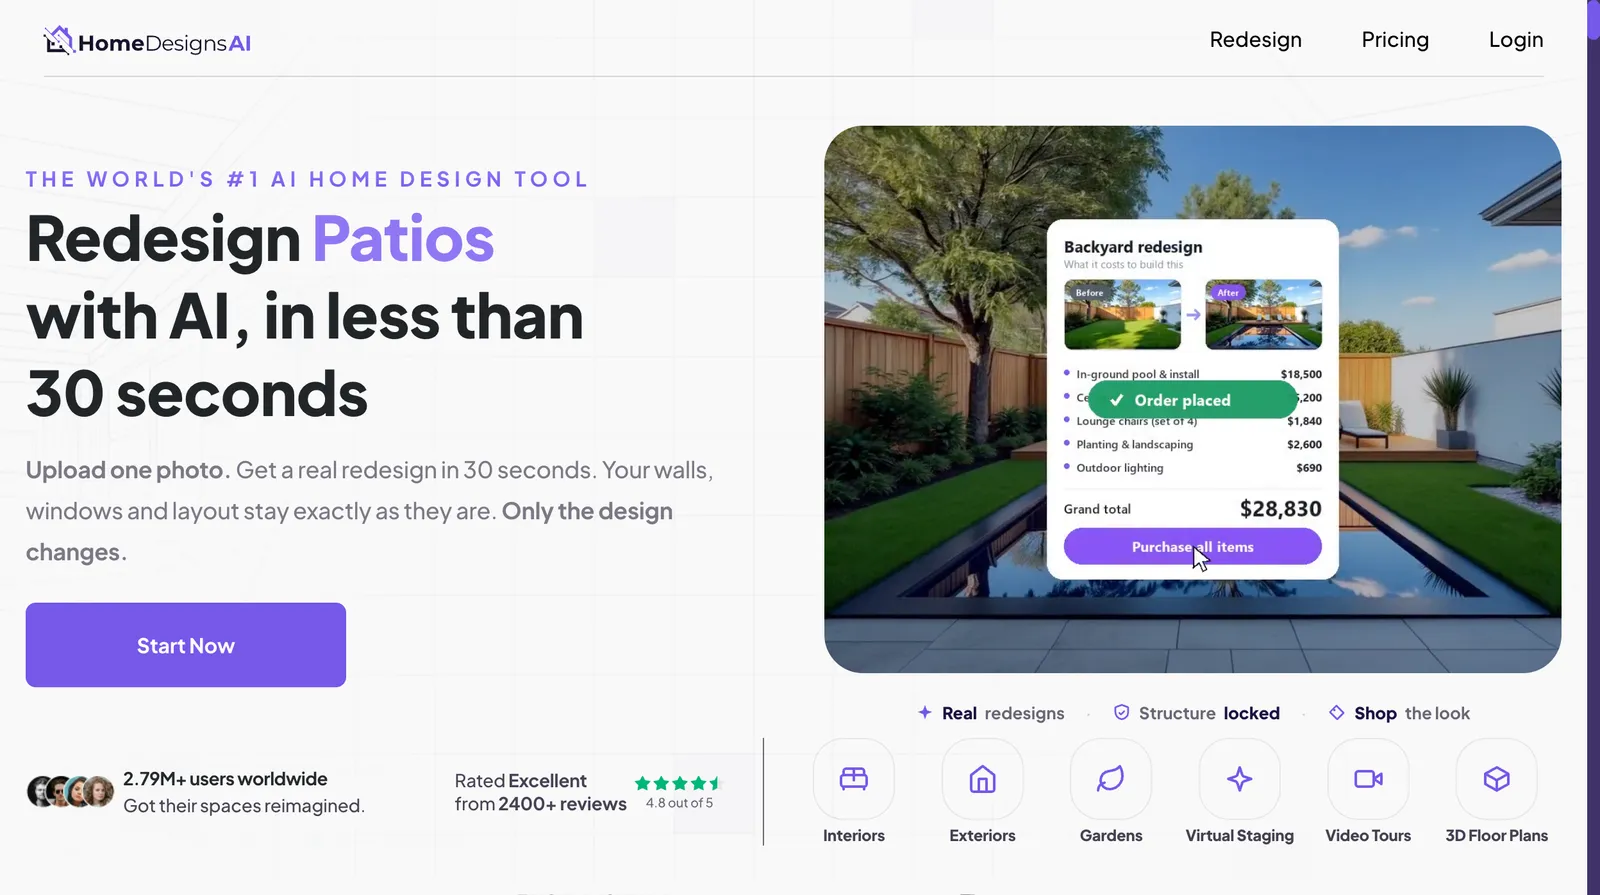1600x895 pixels.
Task: Click the 'Backyard redesign' card title
Action: point(1133,247)
